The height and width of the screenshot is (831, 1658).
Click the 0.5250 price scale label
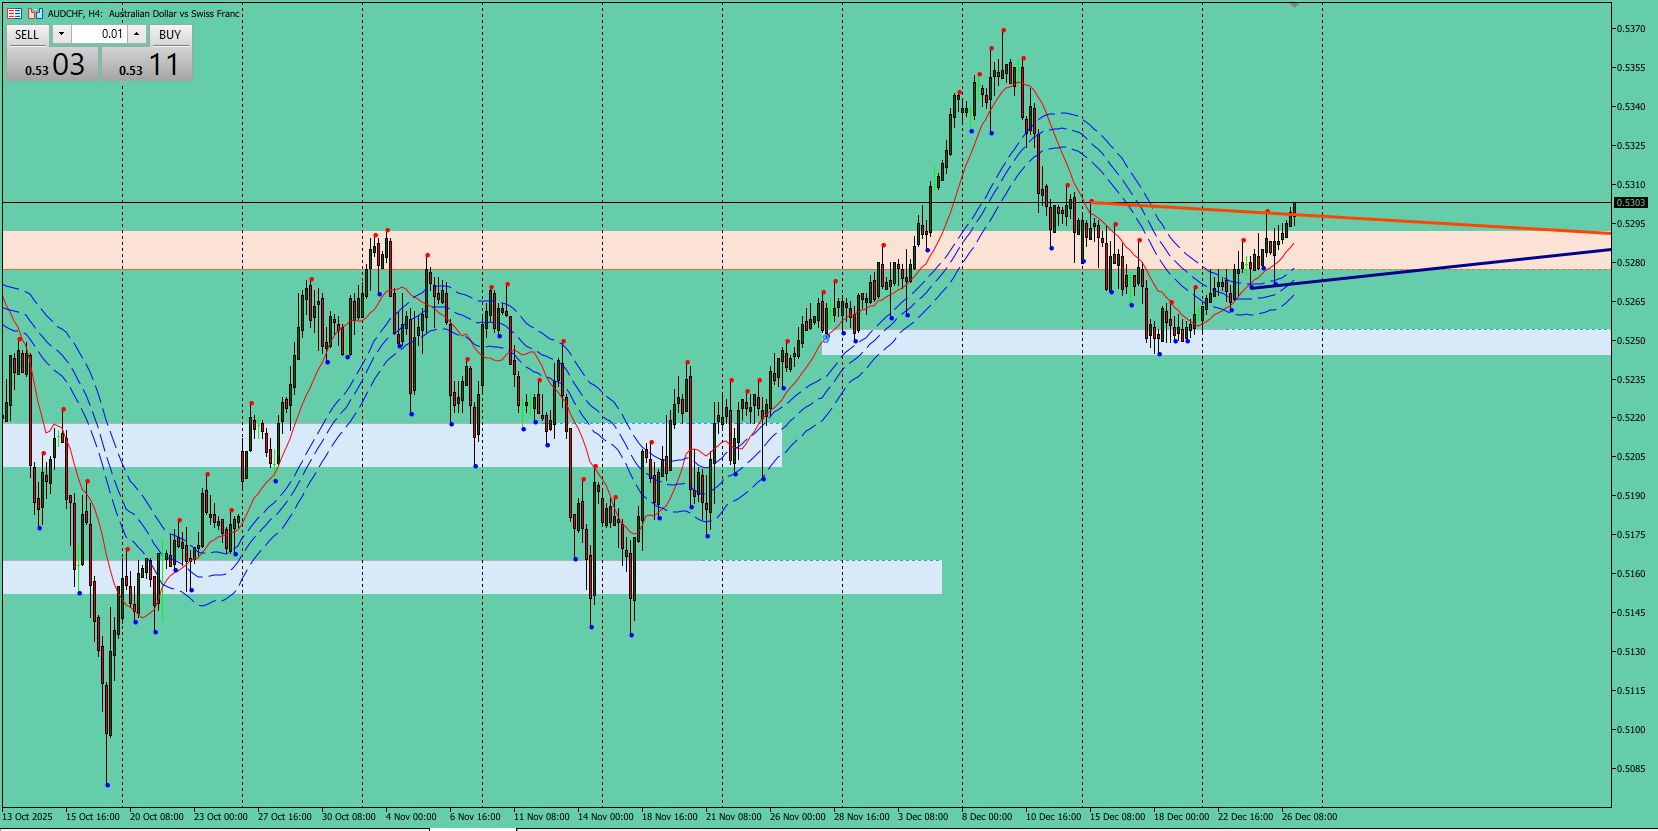click(1632, 341)
